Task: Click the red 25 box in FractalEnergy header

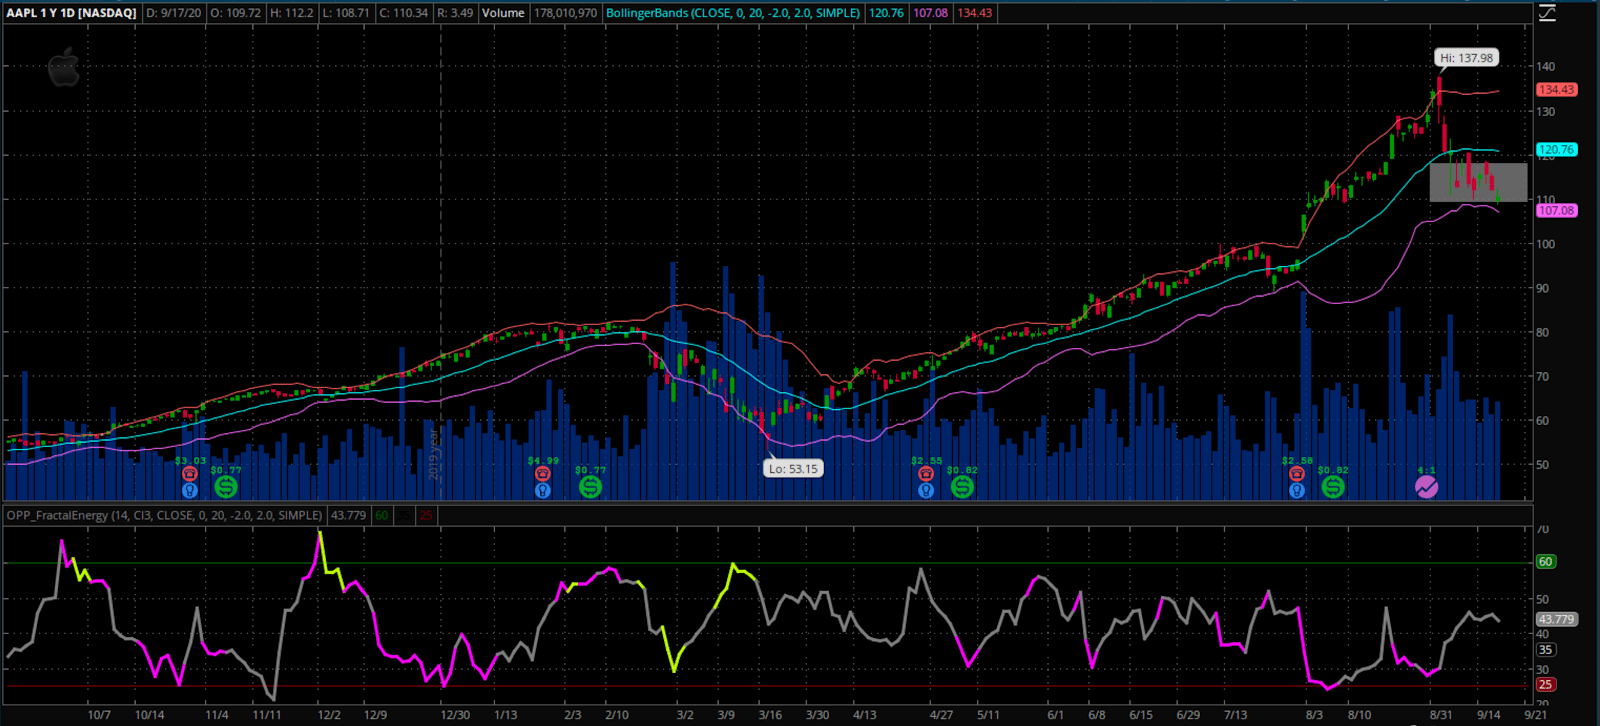Action: [426, 515]
